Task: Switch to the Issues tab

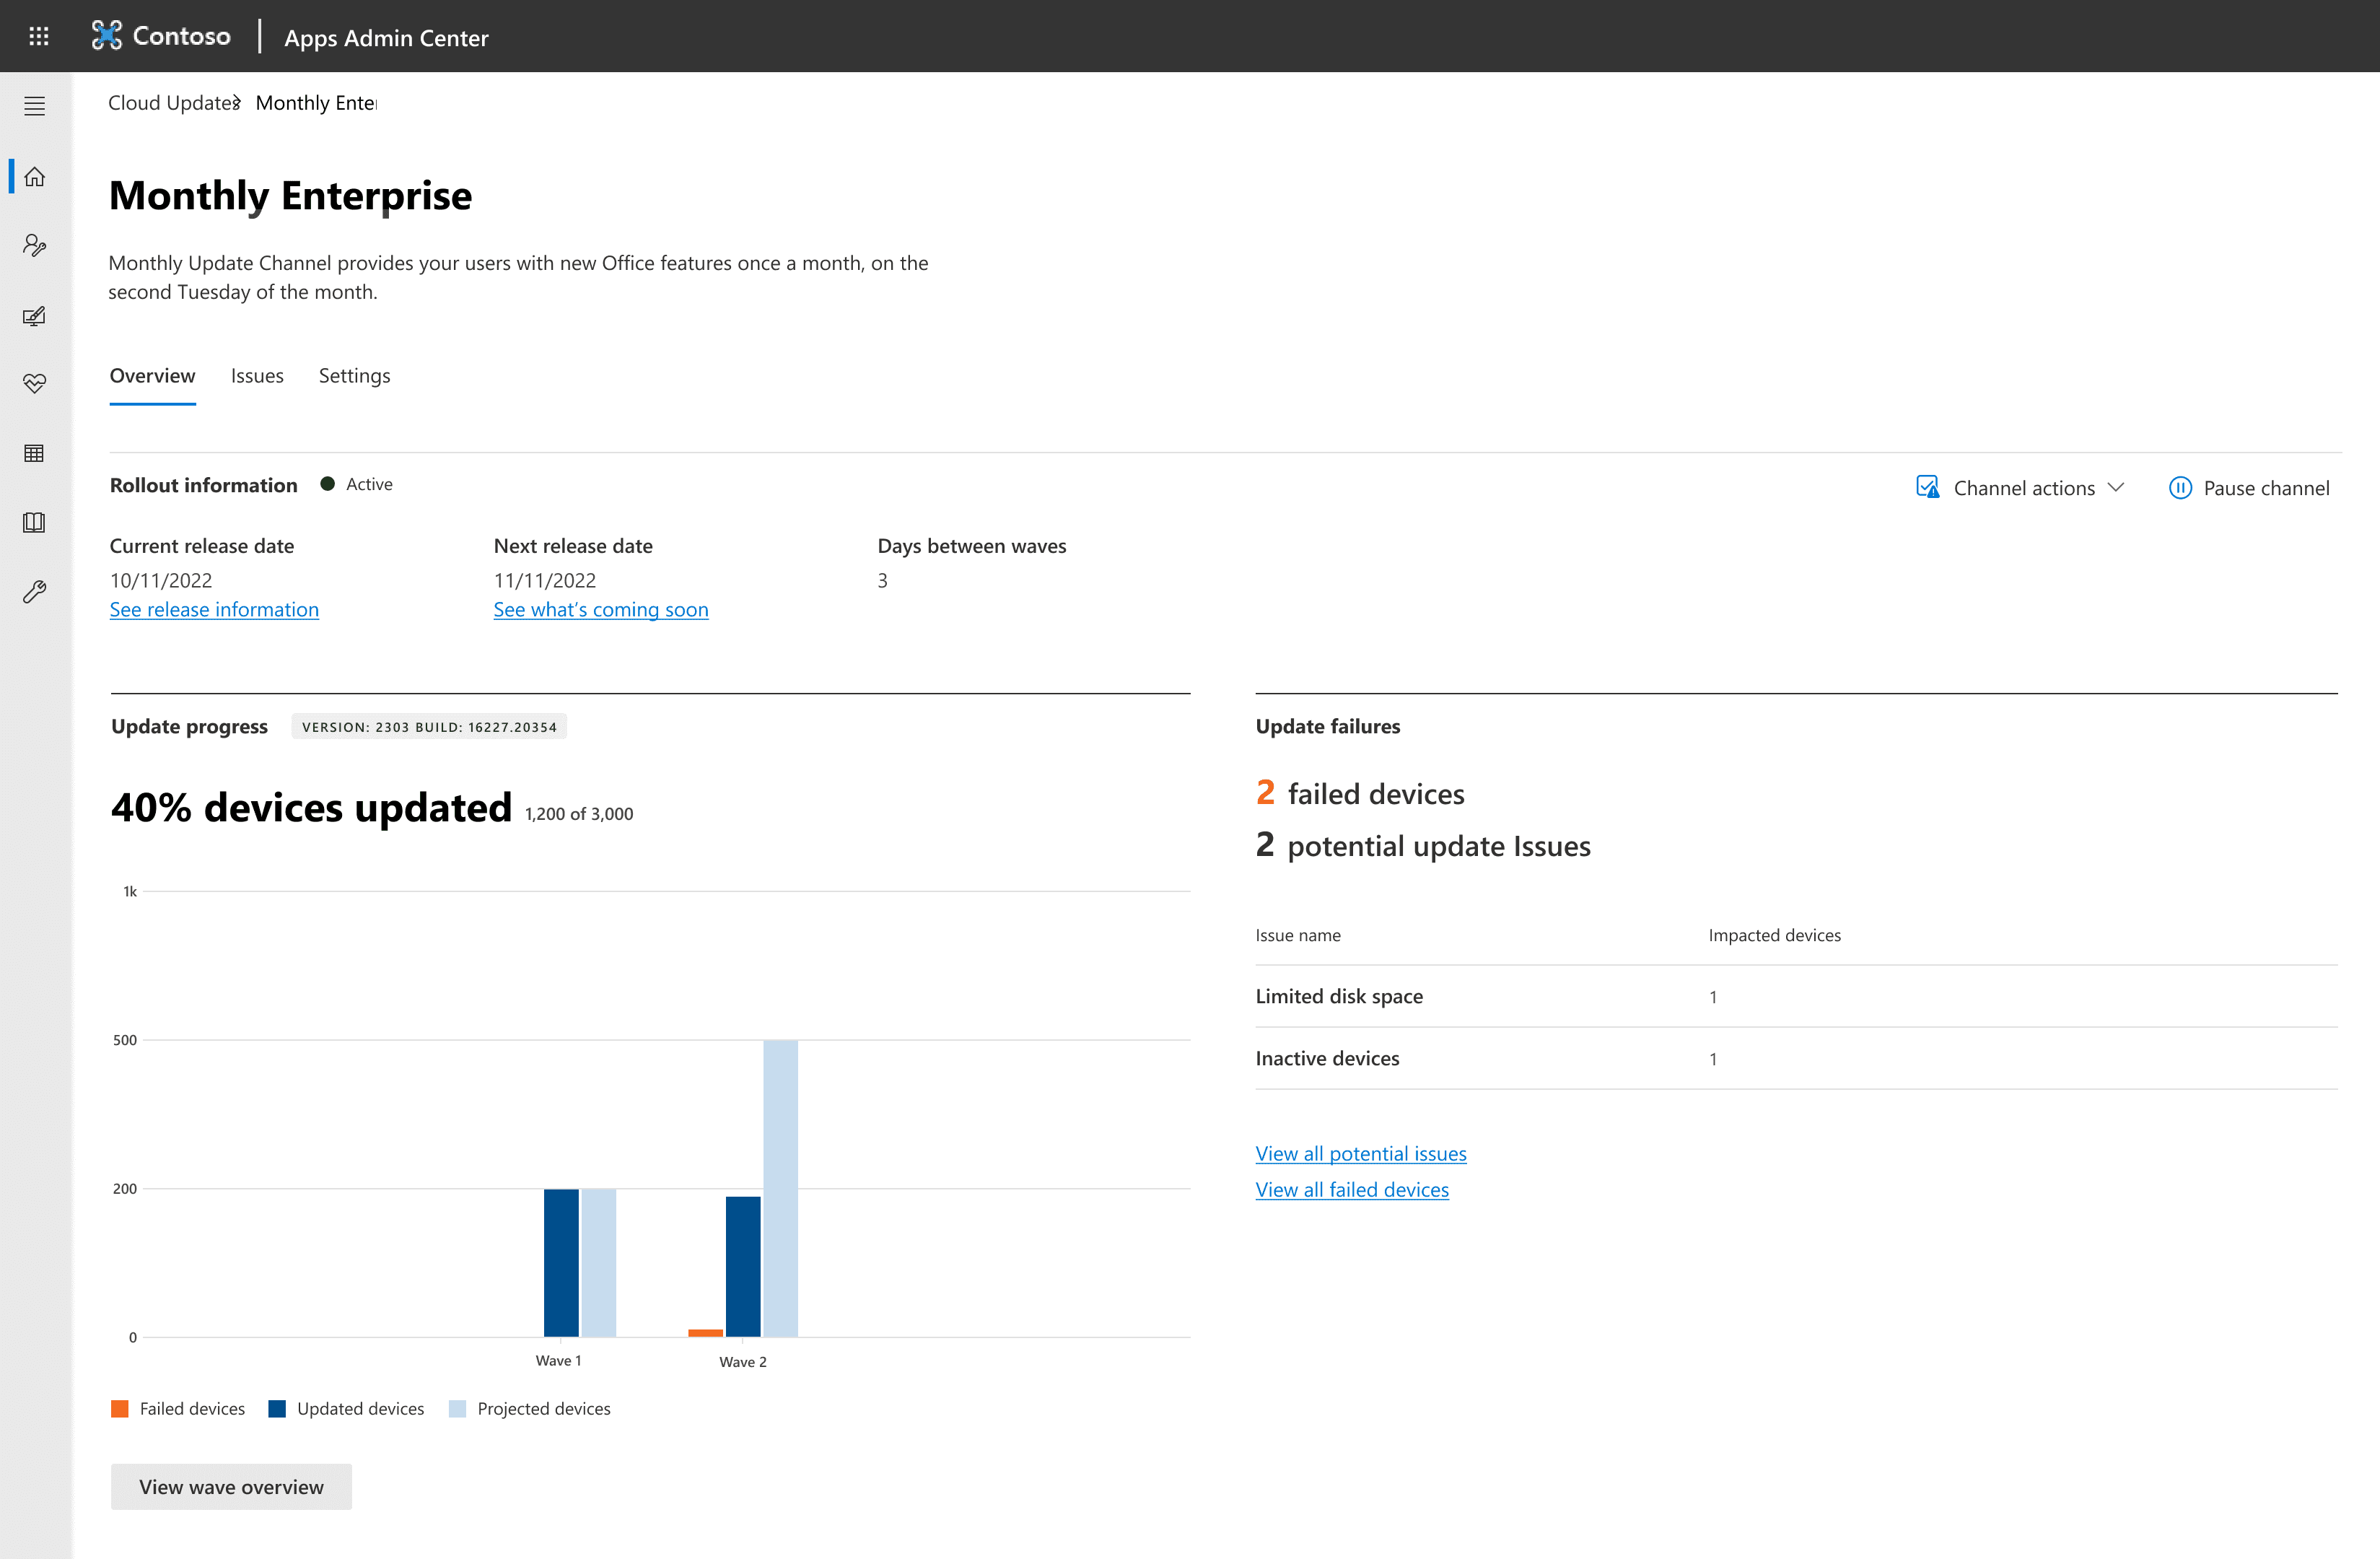Action: pyautogui.click(x=257, y=376)
